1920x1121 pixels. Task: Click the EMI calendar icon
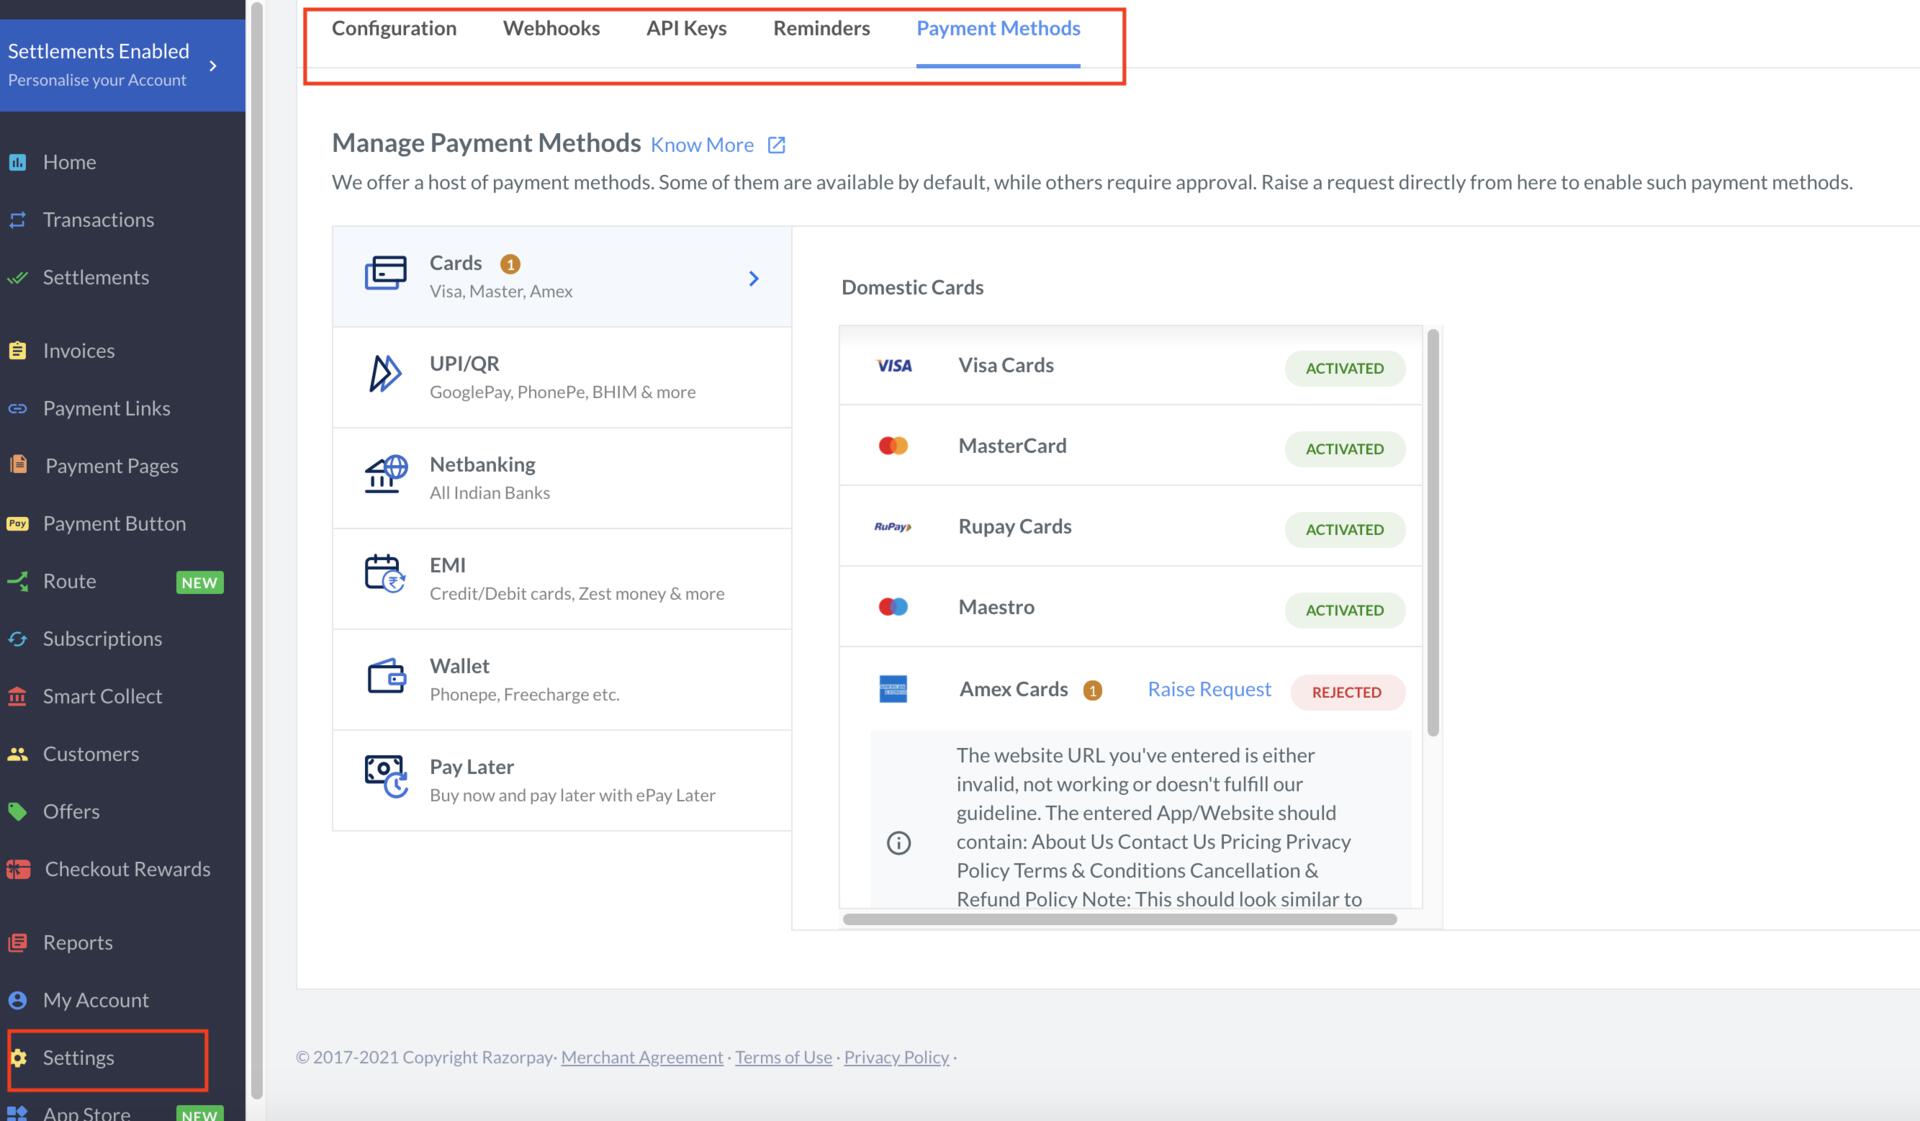pos(385,574)
